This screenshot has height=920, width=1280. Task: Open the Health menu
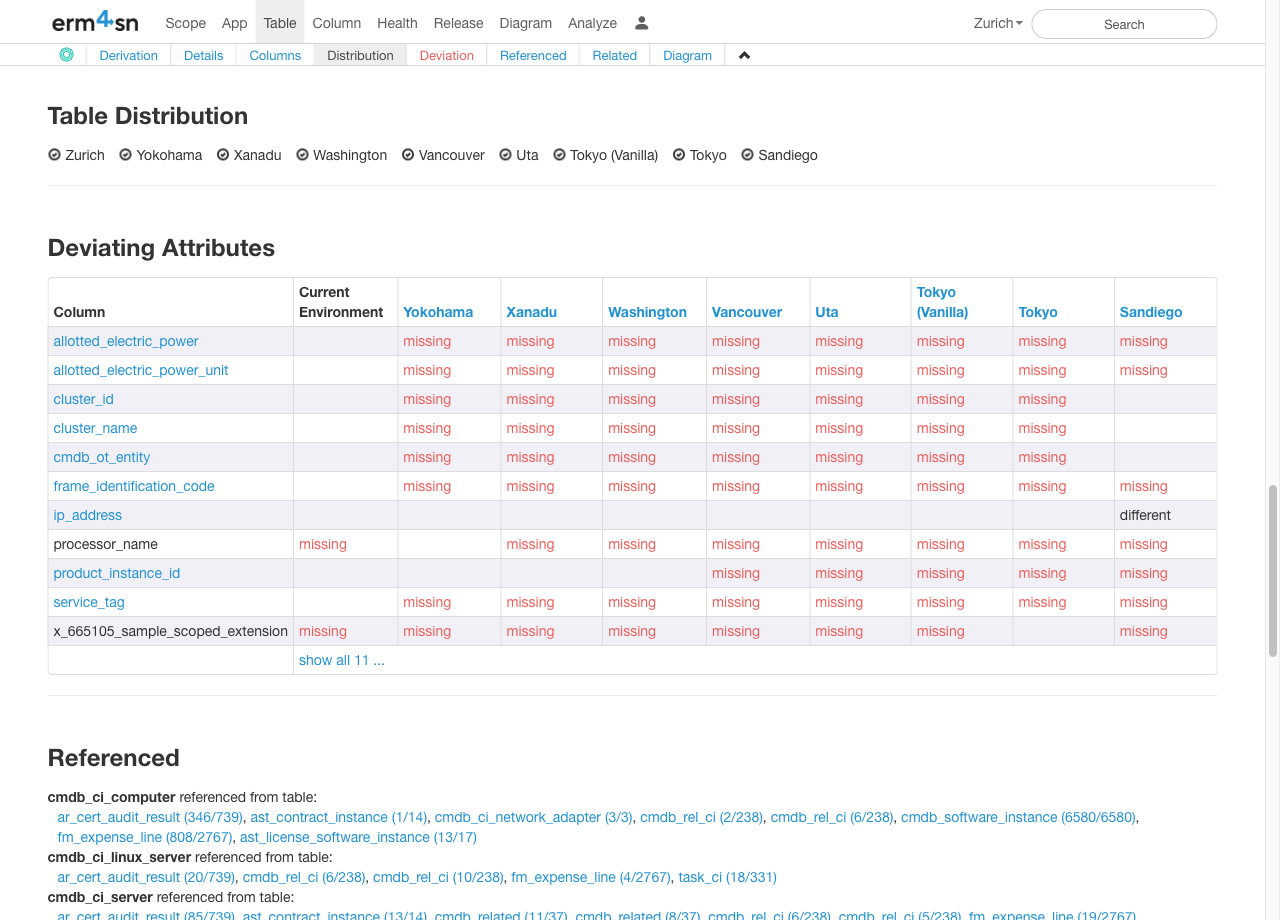(x=397, y=23)
